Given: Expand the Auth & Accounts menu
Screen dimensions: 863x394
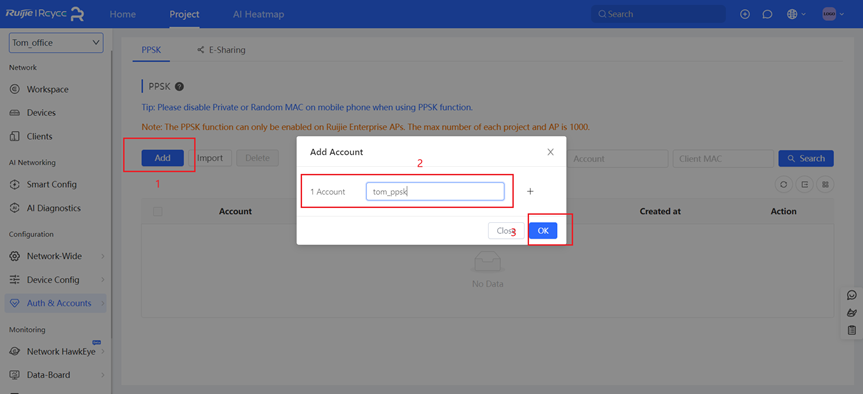Looking at the screenshot, I should click(56, 303).
